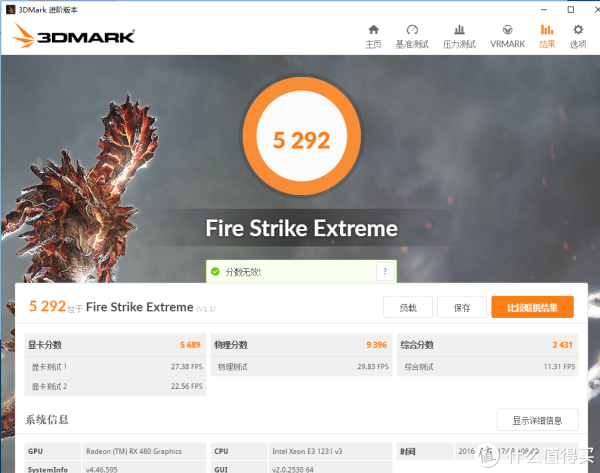600x473 pixels.
Task: Click the 5 292 score circle
Action: pos(302,136)
